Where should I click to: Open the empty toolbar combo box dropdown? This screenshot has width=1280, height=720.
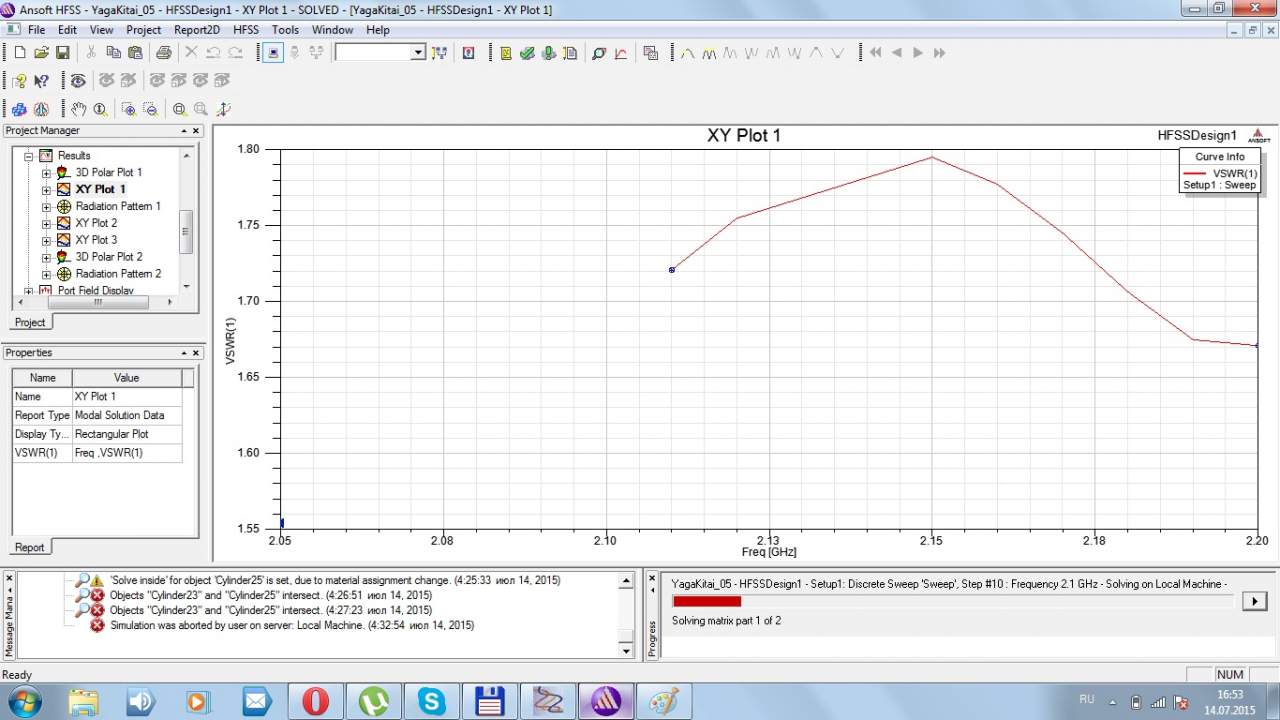pos(418,53)
